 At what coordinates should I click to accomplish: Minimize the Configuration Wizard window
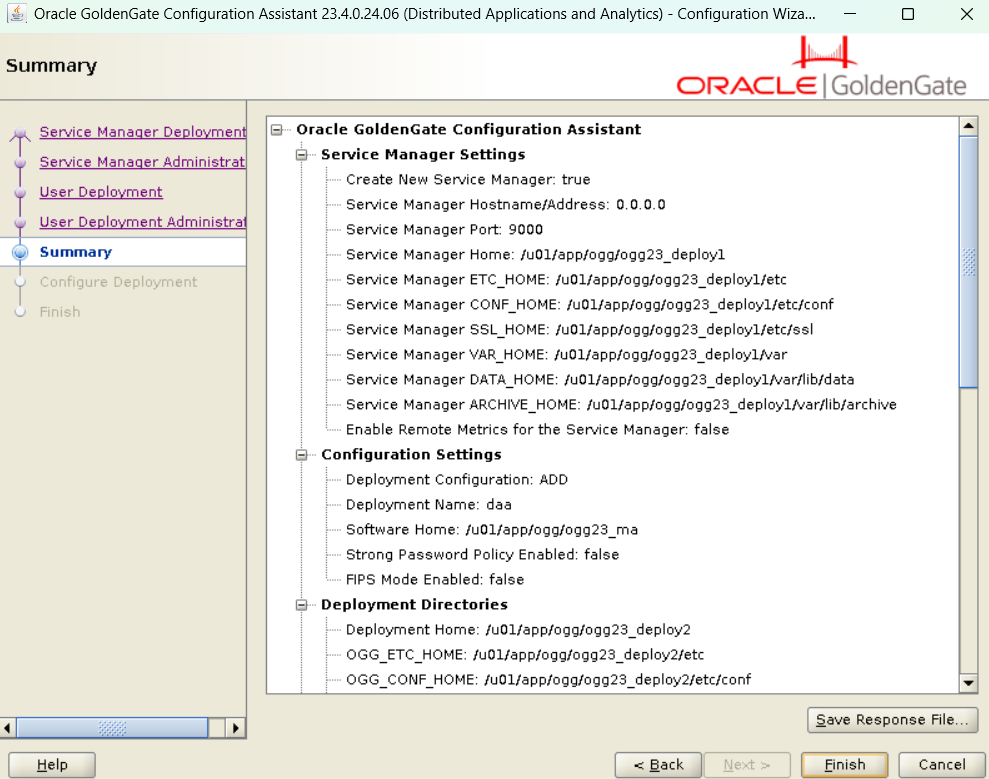[x=850, y=14]
